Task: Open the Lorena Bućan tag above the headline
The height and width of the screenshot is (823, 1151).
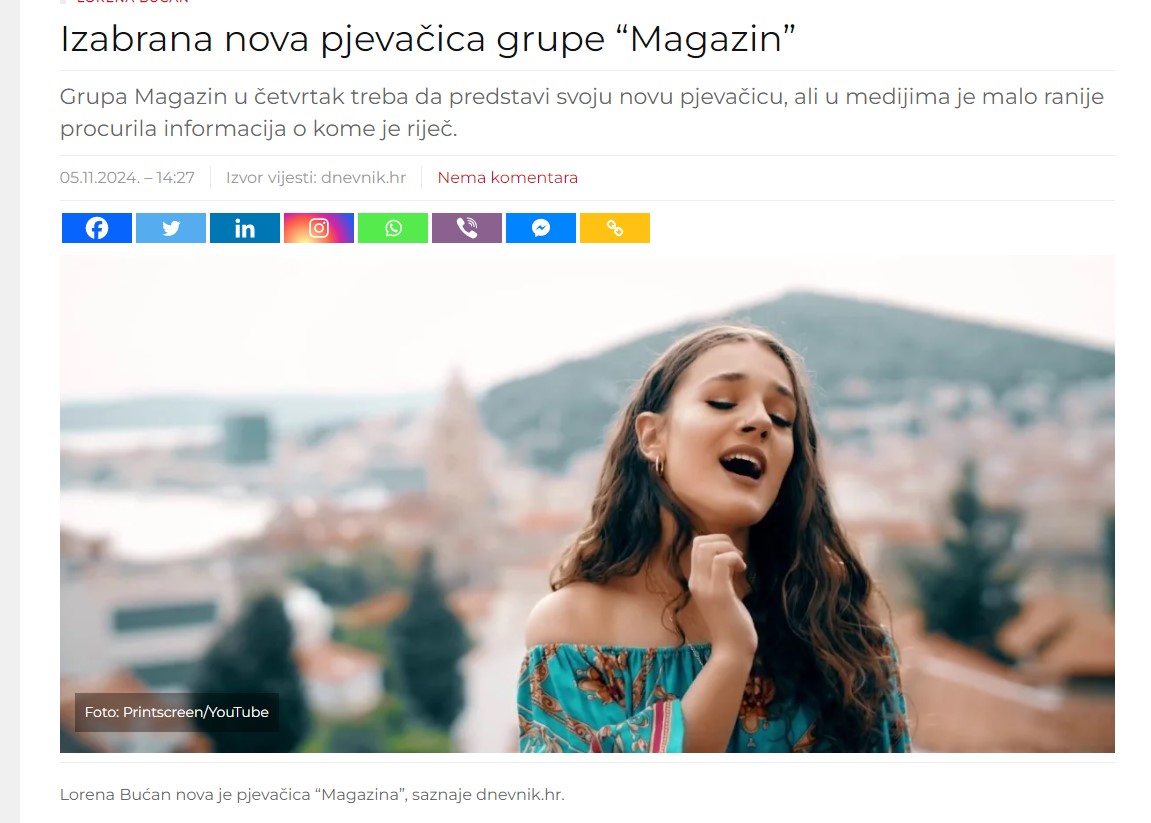Action: point(132,1)
